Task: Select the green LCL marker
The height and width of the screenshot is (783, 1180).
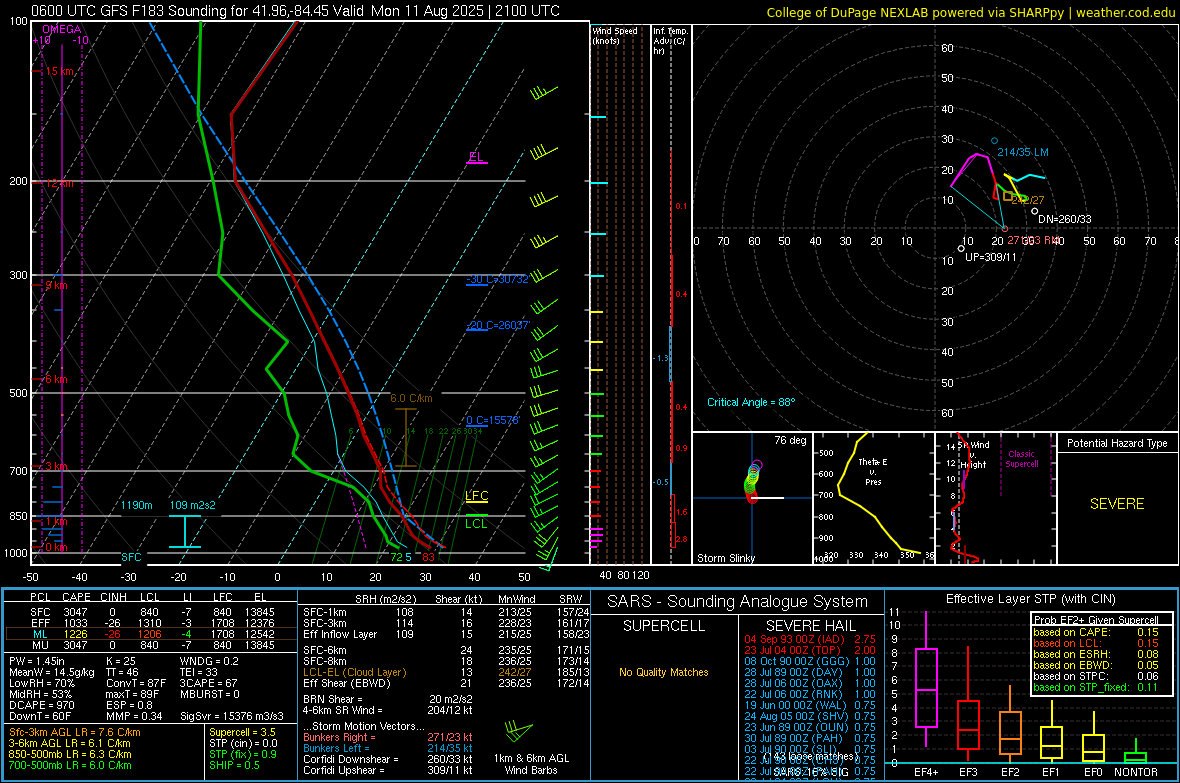Action: (476, 523)
